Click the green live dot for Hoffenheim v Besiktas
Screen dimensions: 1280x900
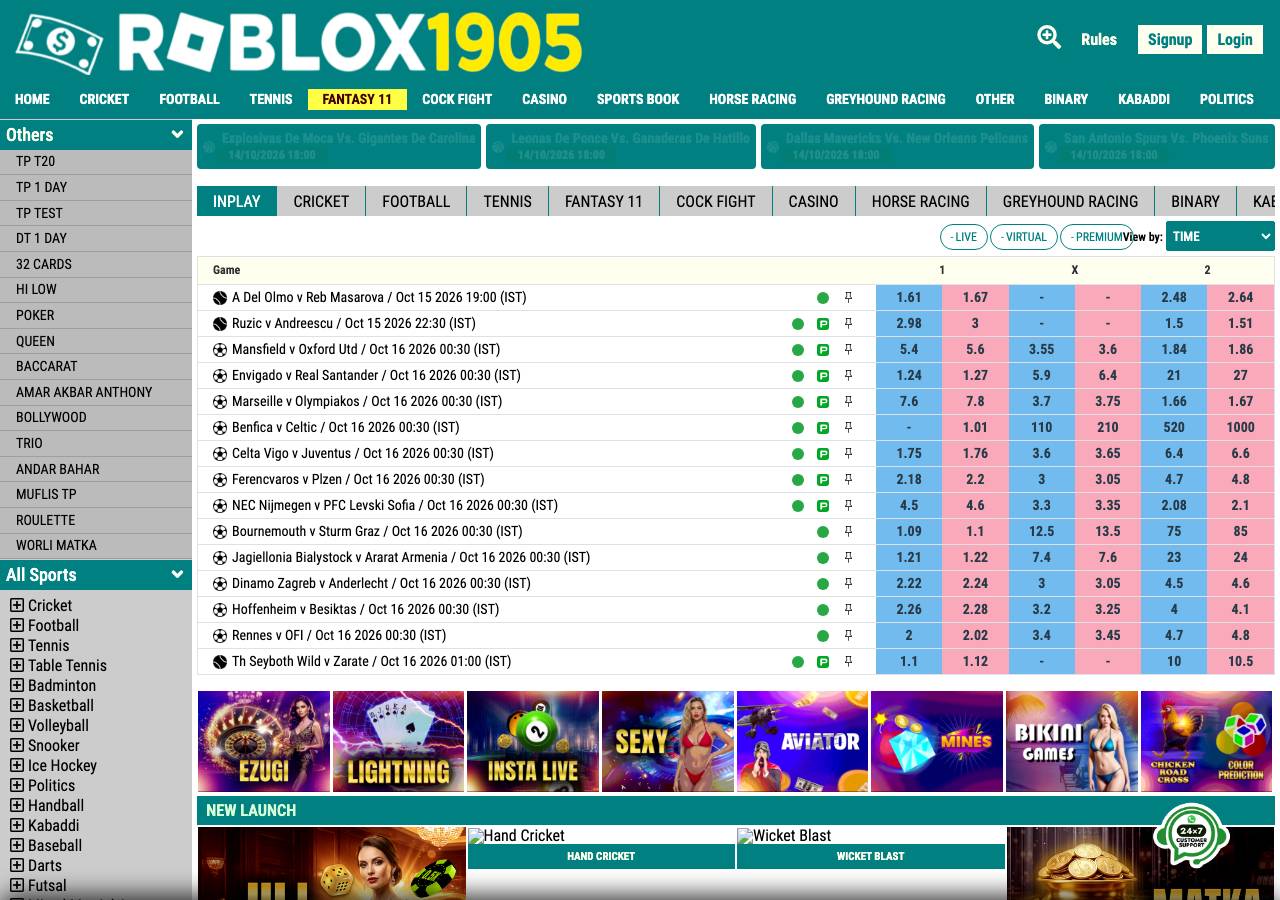click(x=823, y=610)
